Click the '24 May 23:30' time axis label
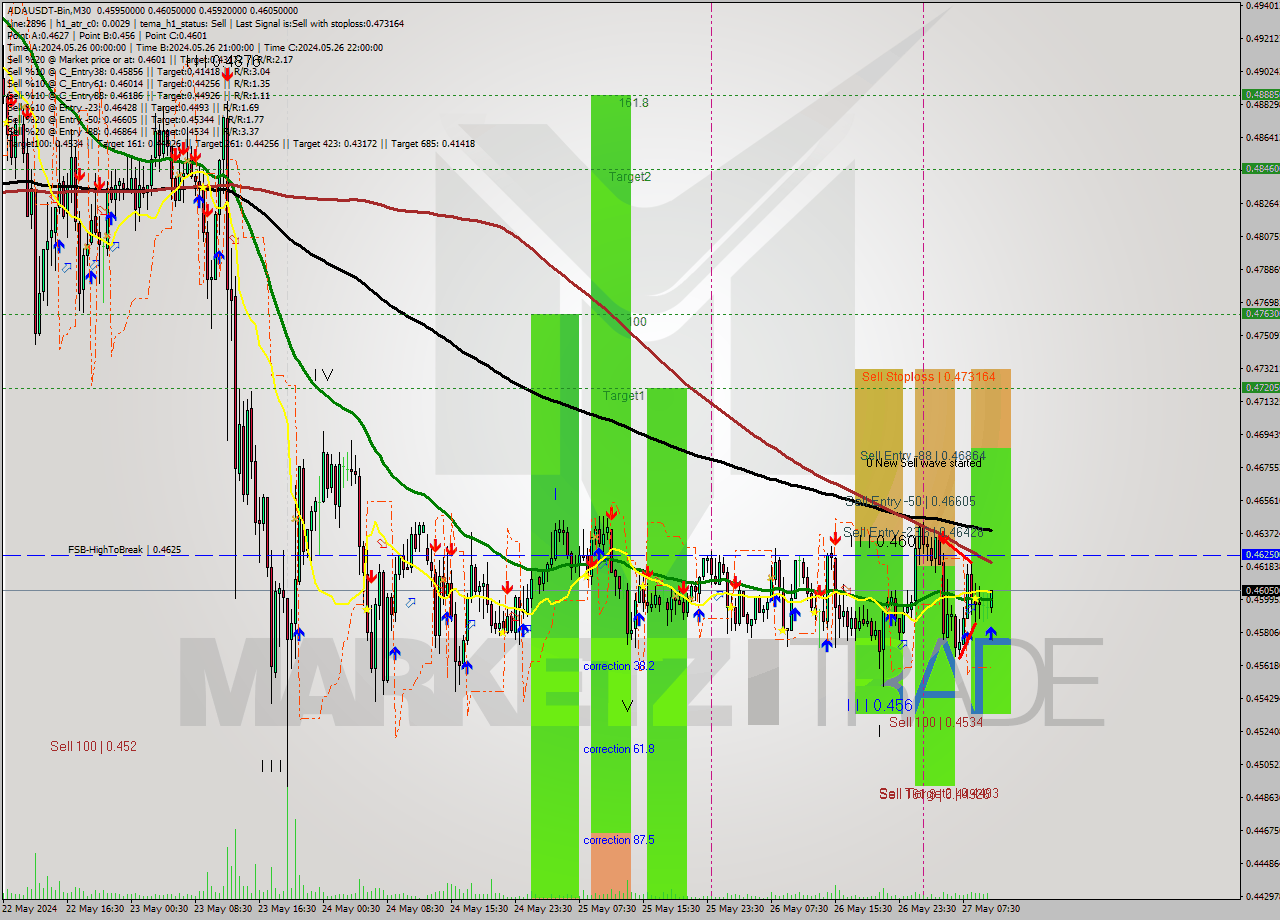The width and height of the screenshot is (1280, 920). click(541, 909)
